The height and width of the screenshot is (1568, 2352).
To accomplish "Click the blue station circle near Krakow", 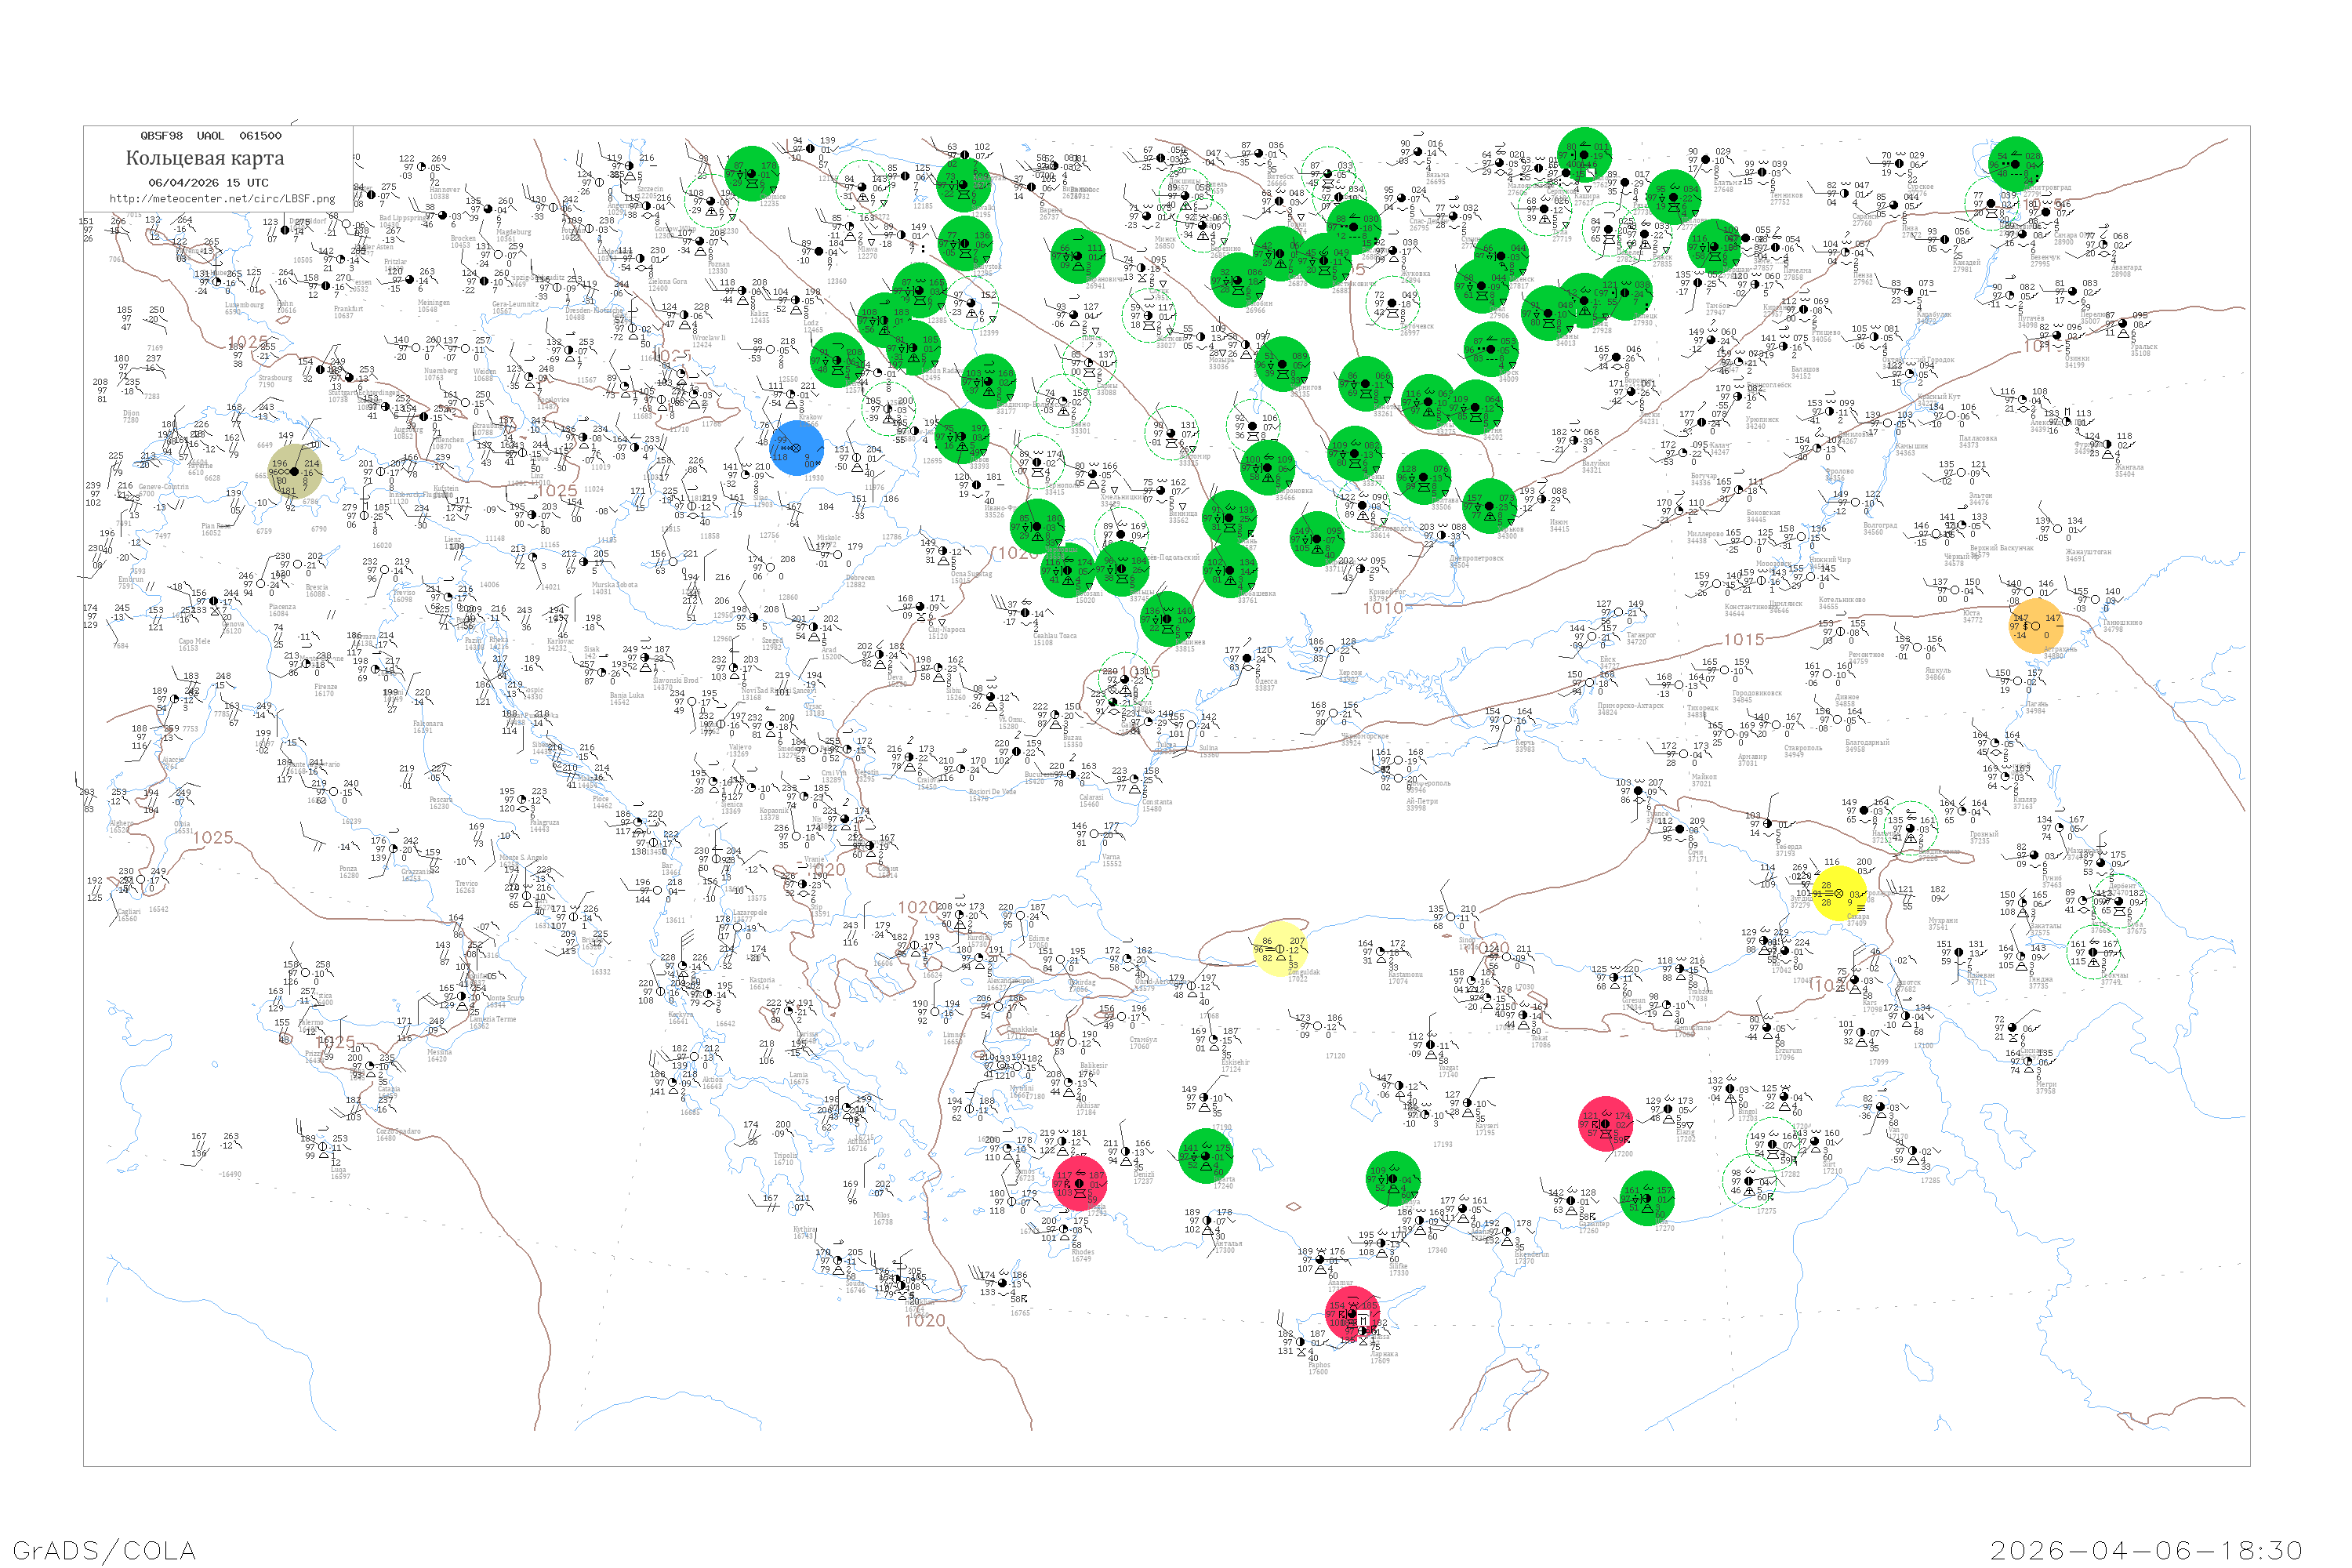I will coord(797,448).
